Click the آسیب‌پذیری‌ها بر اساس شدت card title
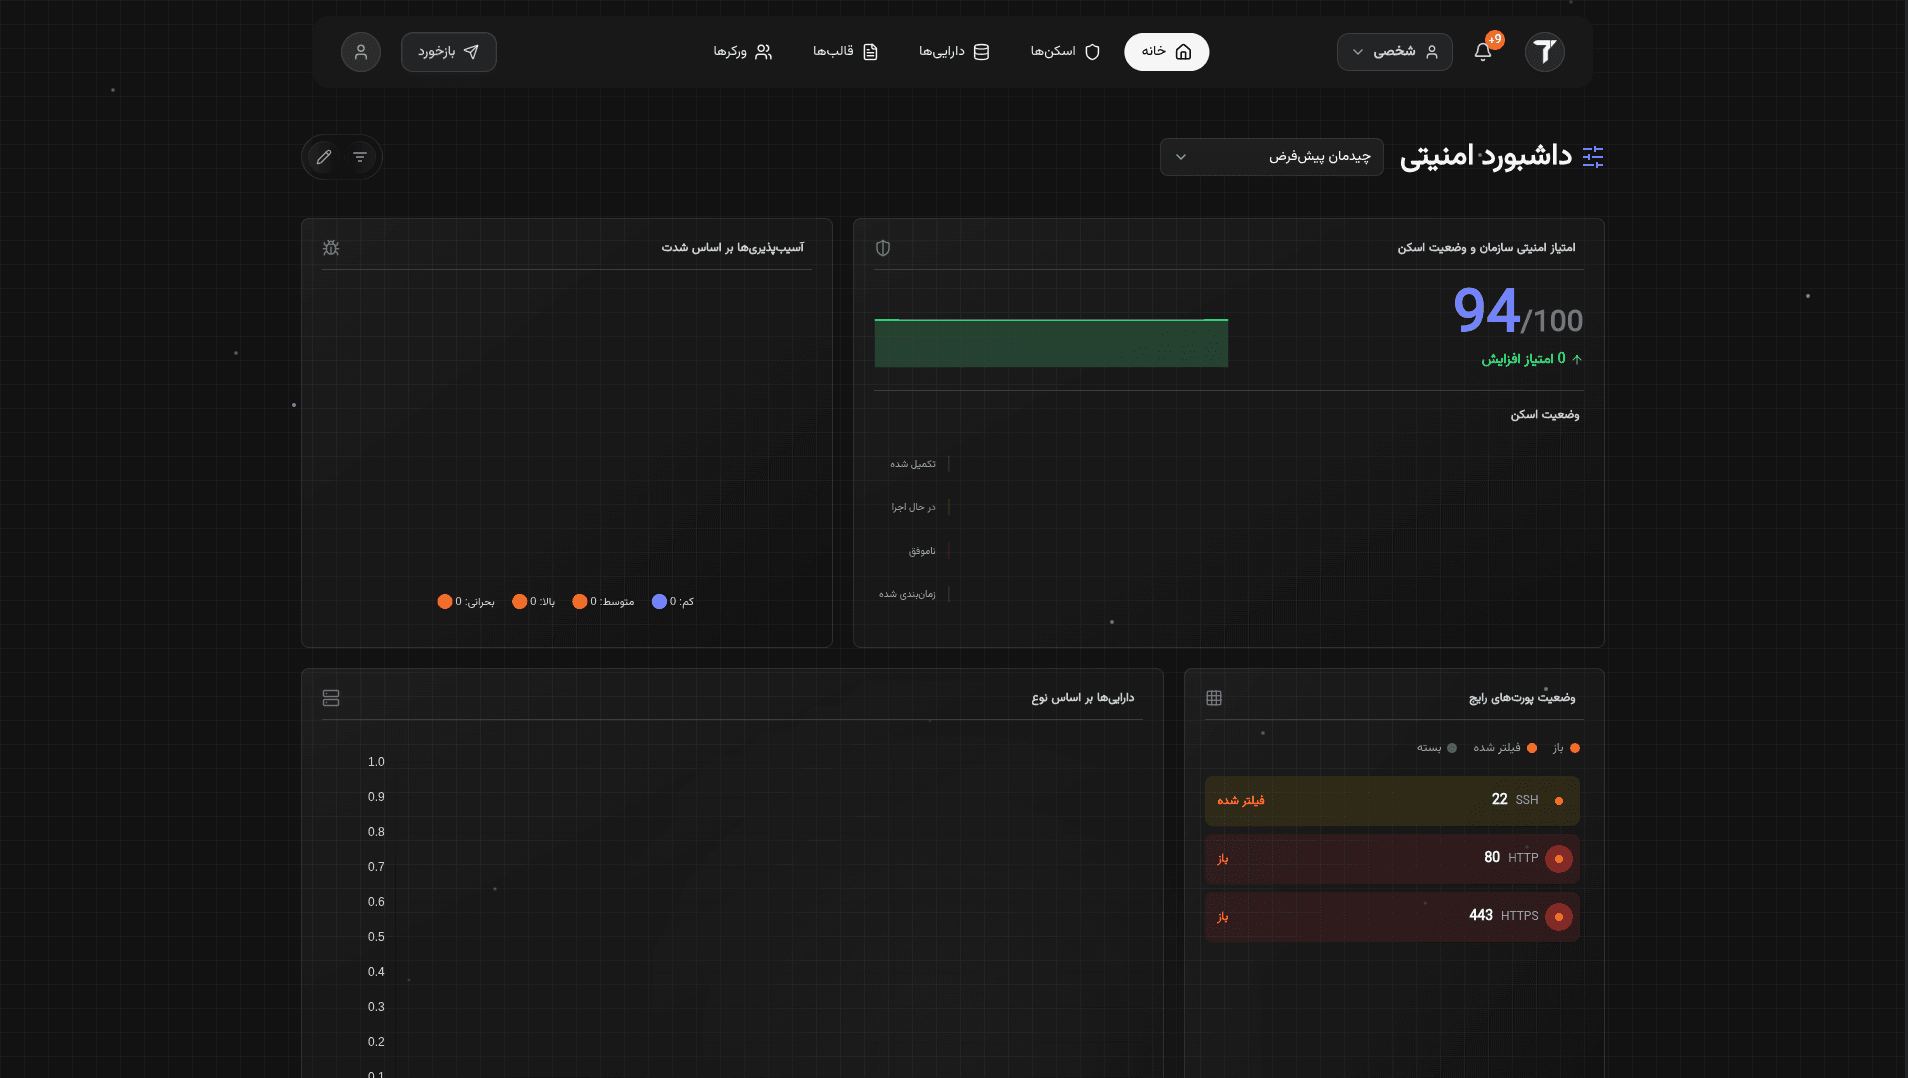1908x1078 pixels. click(732, 248)
